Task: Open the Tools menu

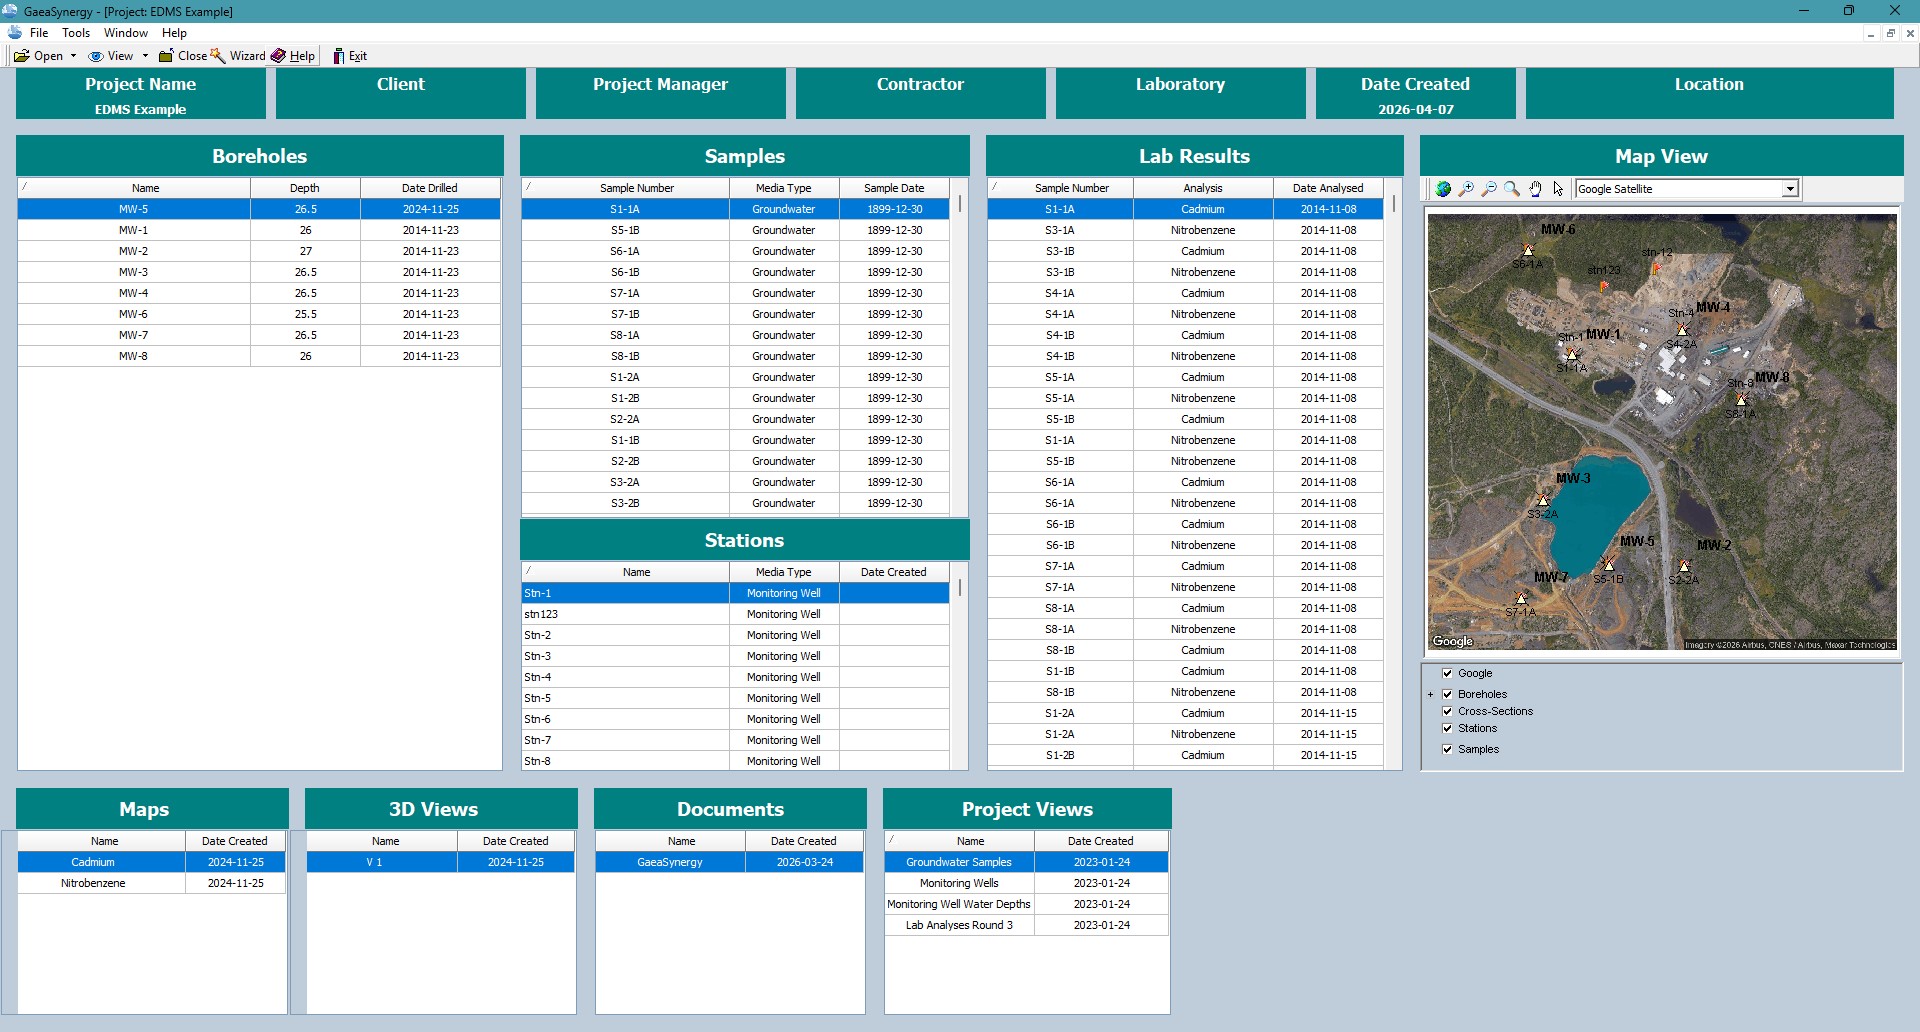Action: point(76,33)
